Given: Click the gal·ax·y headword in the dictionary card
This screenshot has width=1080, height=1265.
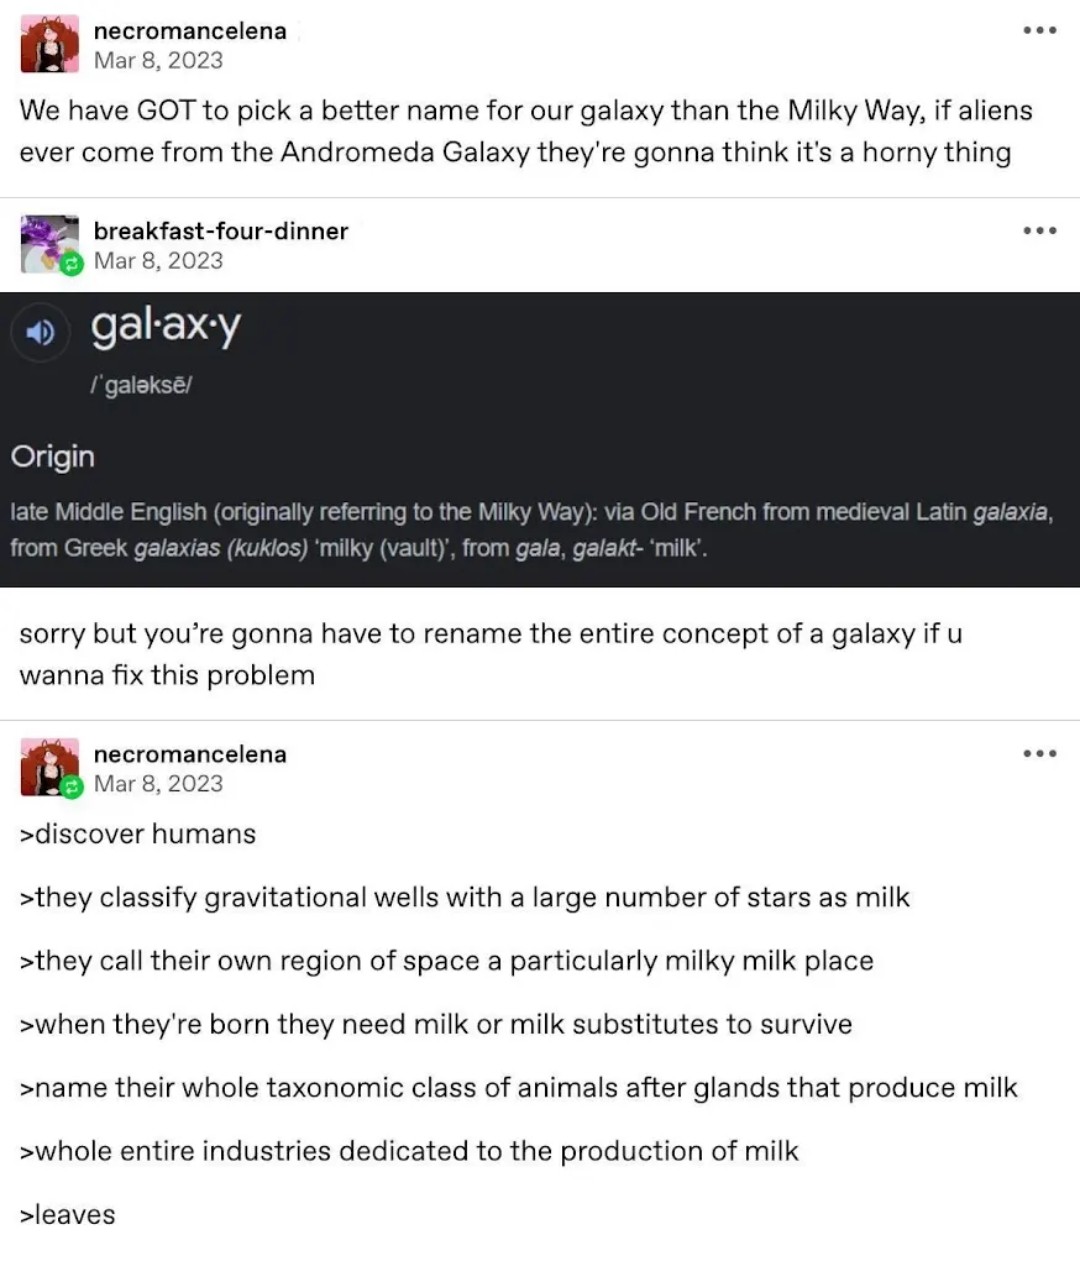Looking at the screenshot, I should click(x=166, y=327).
